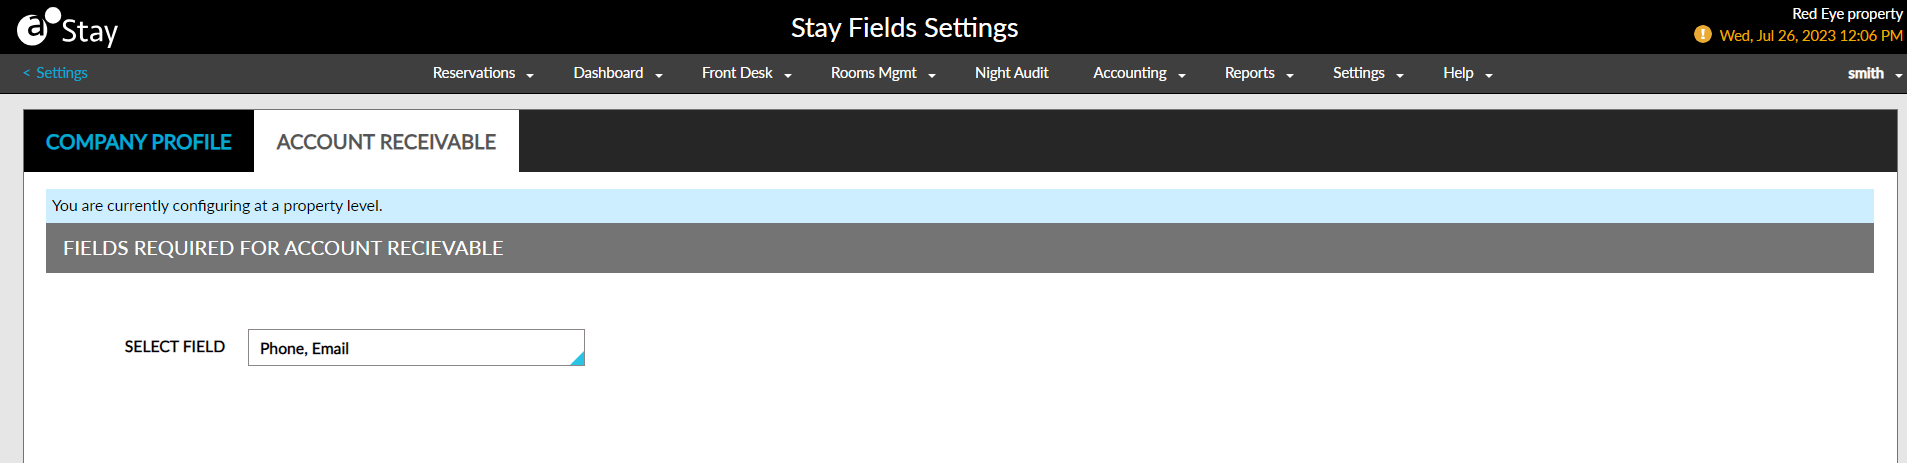Click the Red Eye property name
Image resolution: width=1907 pixels, height=463 pixels.
point(1846,14)
